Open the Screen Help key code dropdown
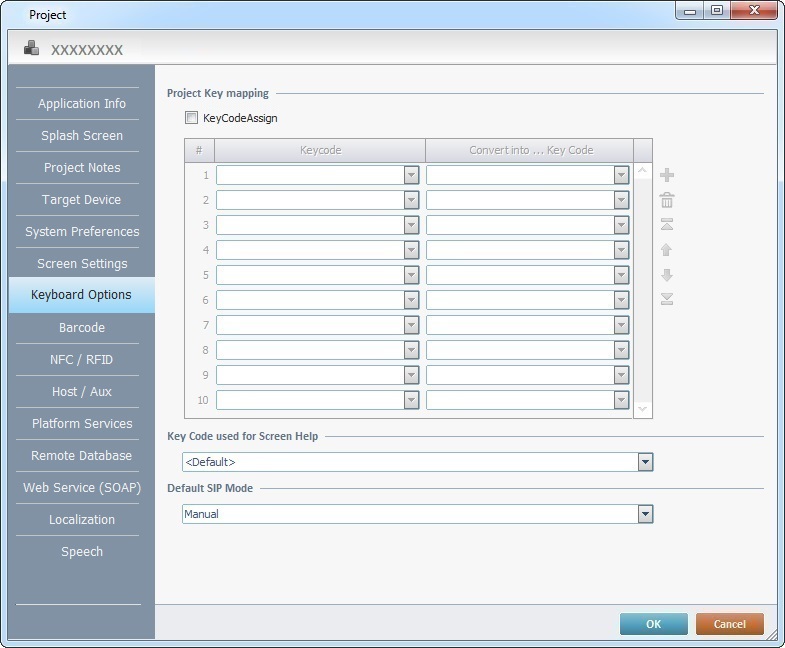The width and height of the screenshot is (785, 648). [x=645, y=462]
